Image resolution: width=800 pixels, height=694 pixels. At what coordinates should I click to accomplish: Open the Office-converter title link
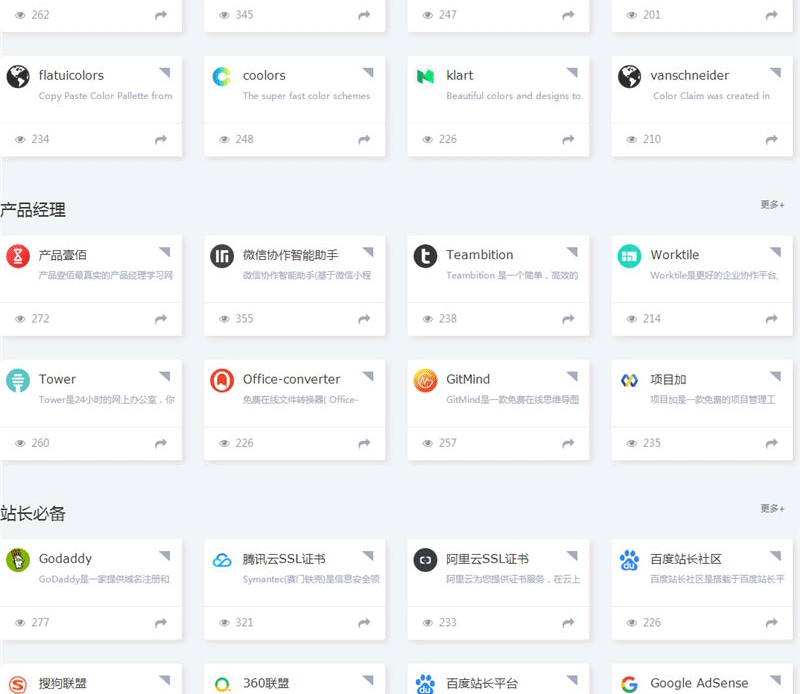pos(291,379)
